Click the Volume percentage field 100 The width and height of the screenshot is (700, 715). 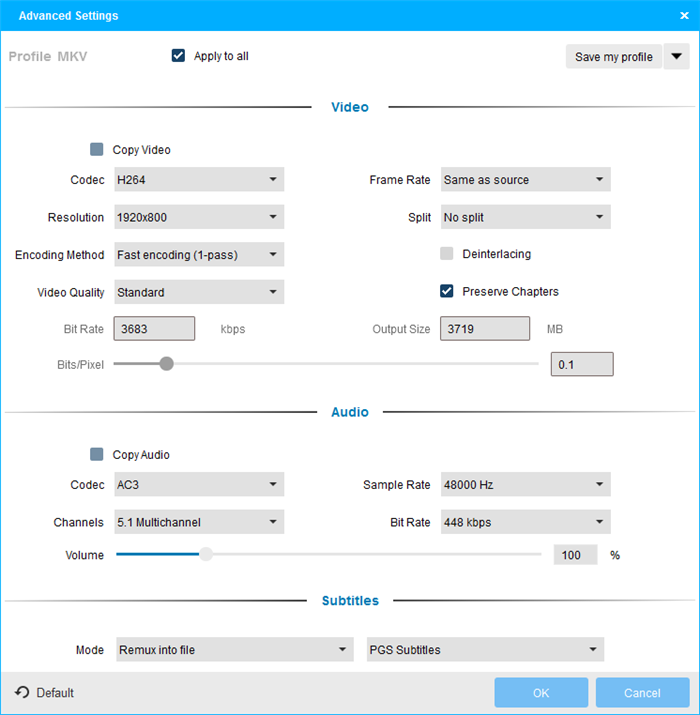pyautogui.click(x=575, y=554)
